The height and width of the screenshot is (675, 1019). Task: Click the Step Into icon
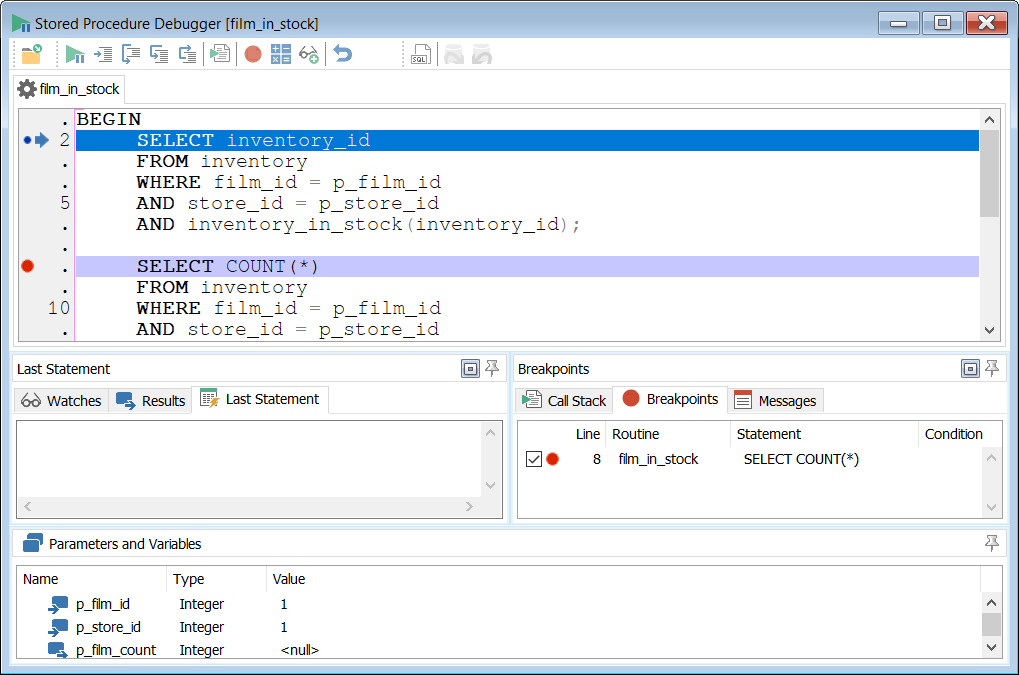click(x=131, y=54)
